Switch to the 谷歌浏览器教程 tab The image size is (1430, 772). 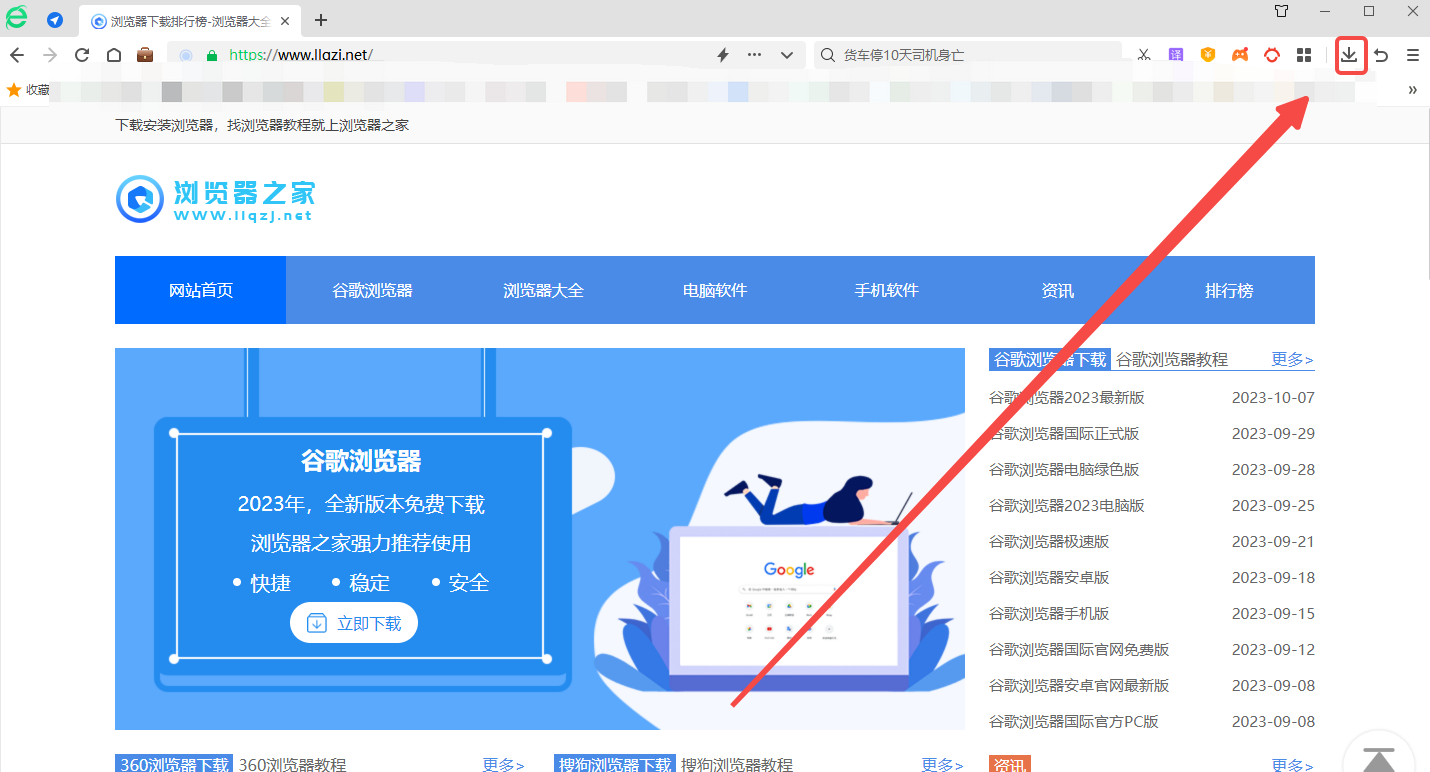click(x=1172, y=358)
